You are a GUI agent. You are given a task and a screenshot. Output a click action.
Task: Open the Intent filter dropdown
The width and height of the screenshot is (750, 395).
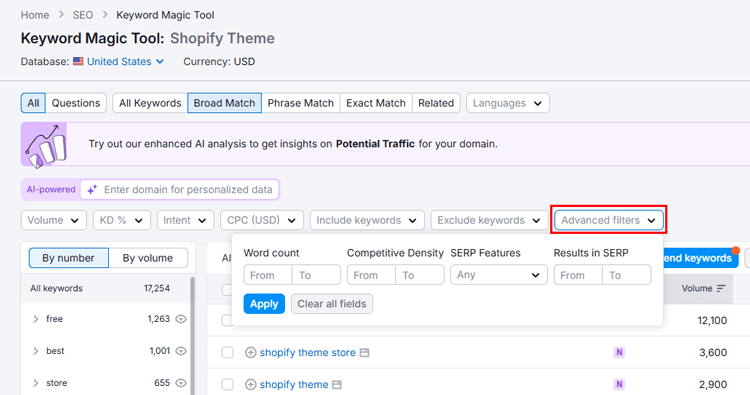185,220
